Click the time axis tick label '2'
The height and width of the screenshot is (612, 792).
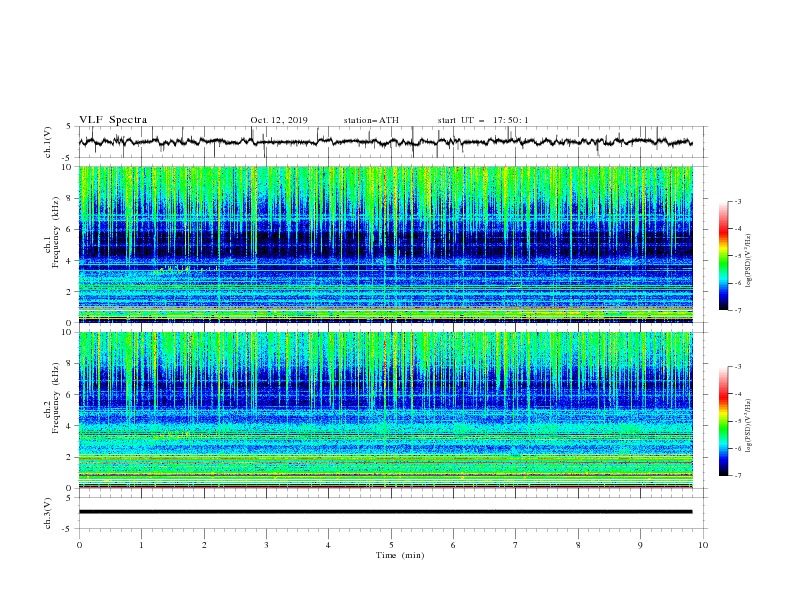tap(204, 545)
